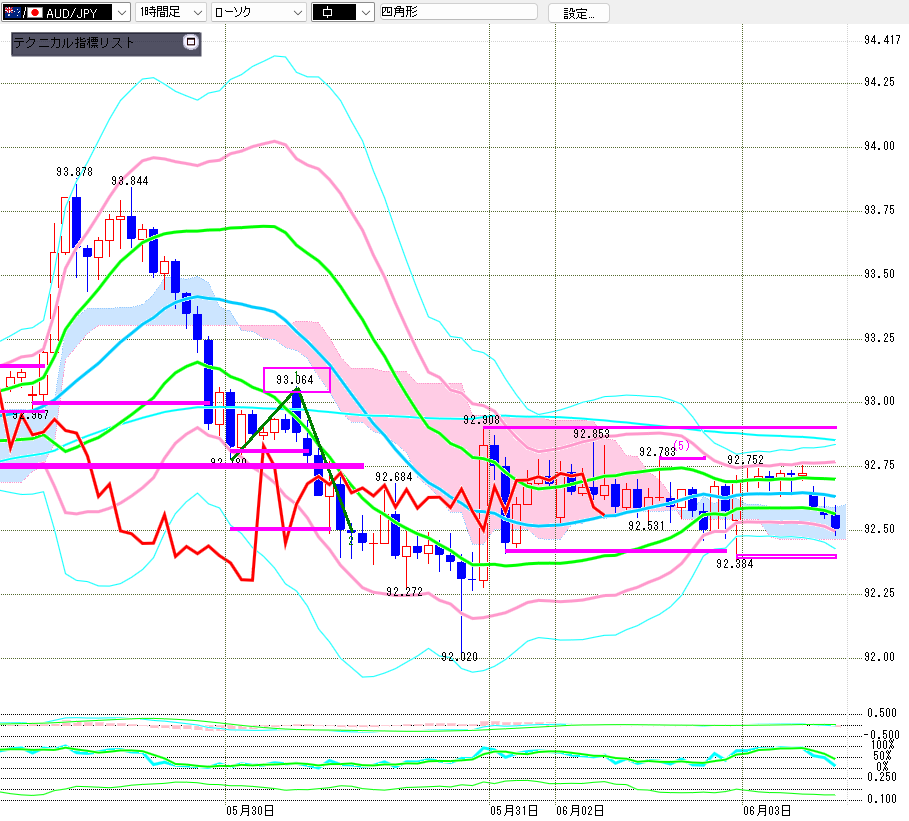Click the 92.908 price label
This screenshot has width=909, height=821.
click(x=481, y=420)
